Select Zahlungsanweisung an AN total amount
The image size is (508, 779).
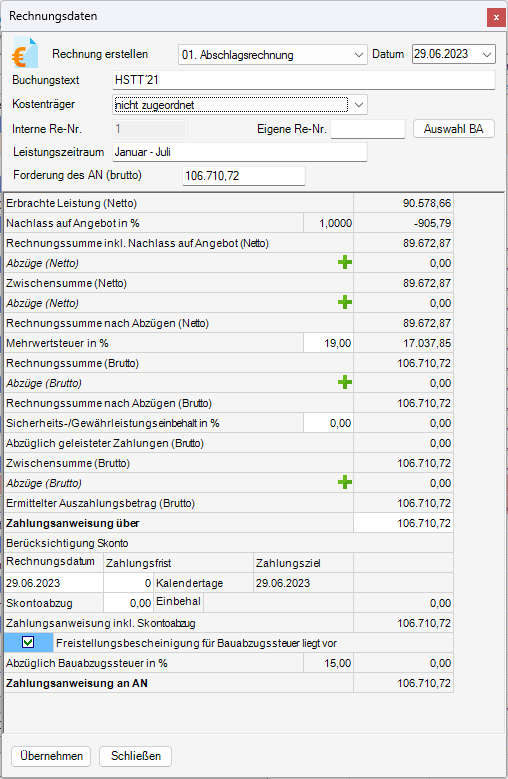tap(403, 683)
